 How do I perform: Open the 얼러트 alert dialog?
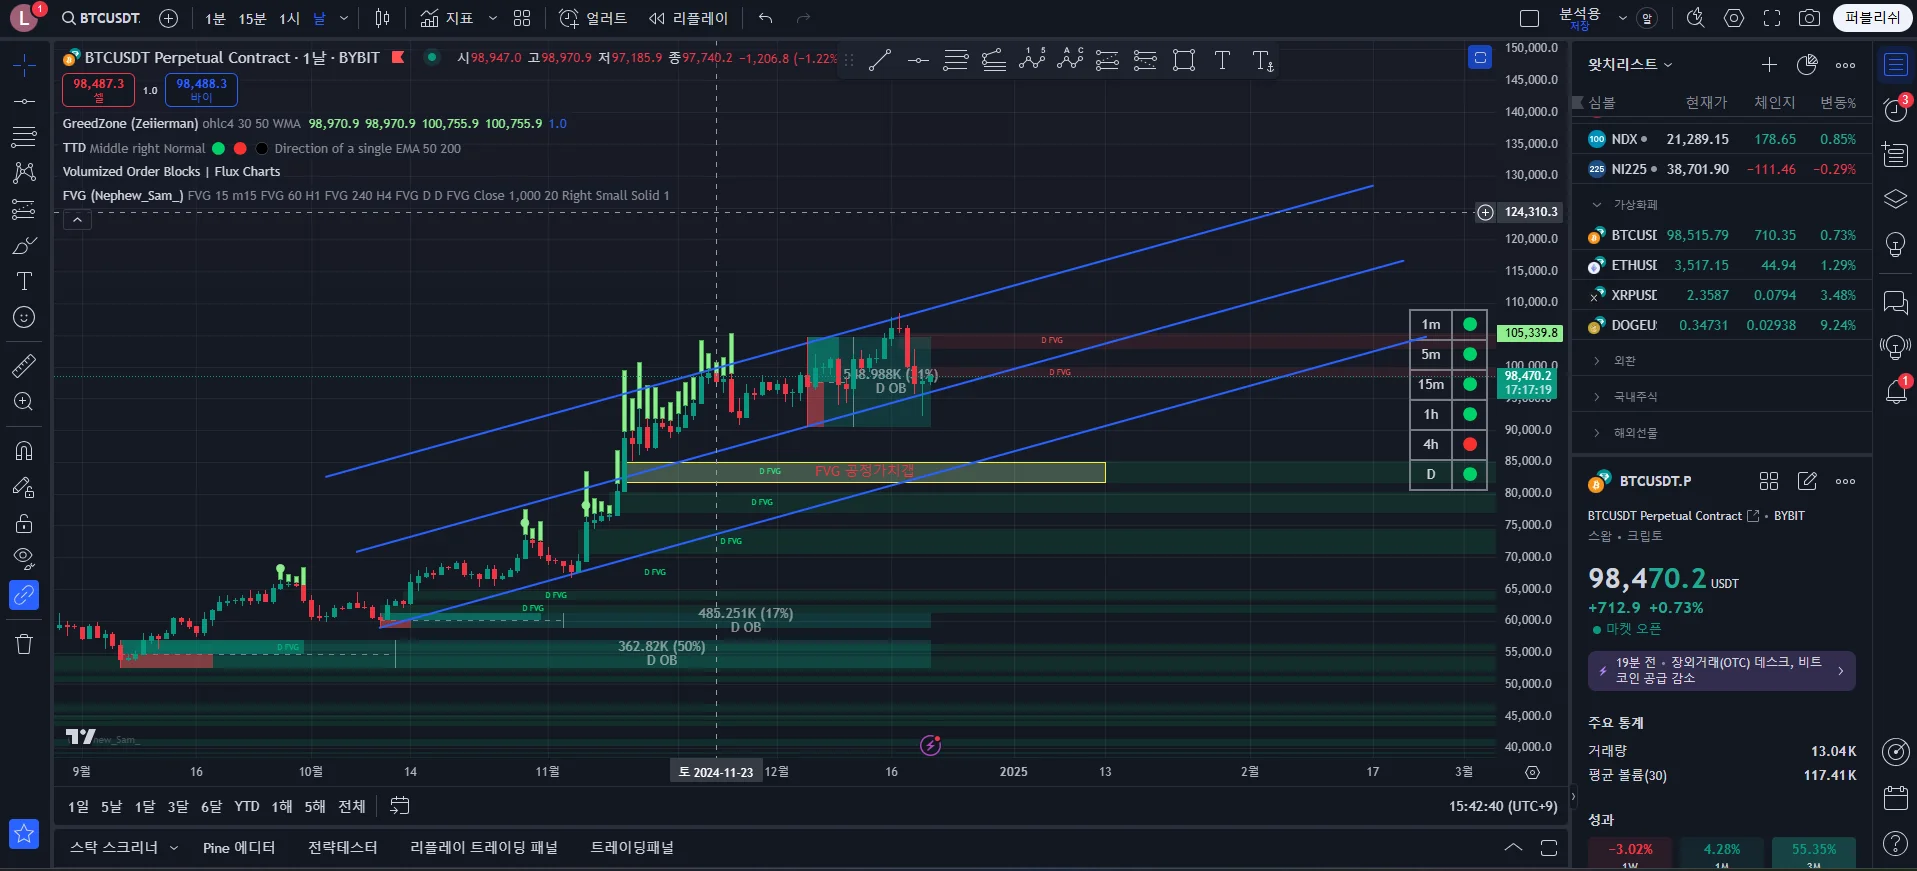593,18
